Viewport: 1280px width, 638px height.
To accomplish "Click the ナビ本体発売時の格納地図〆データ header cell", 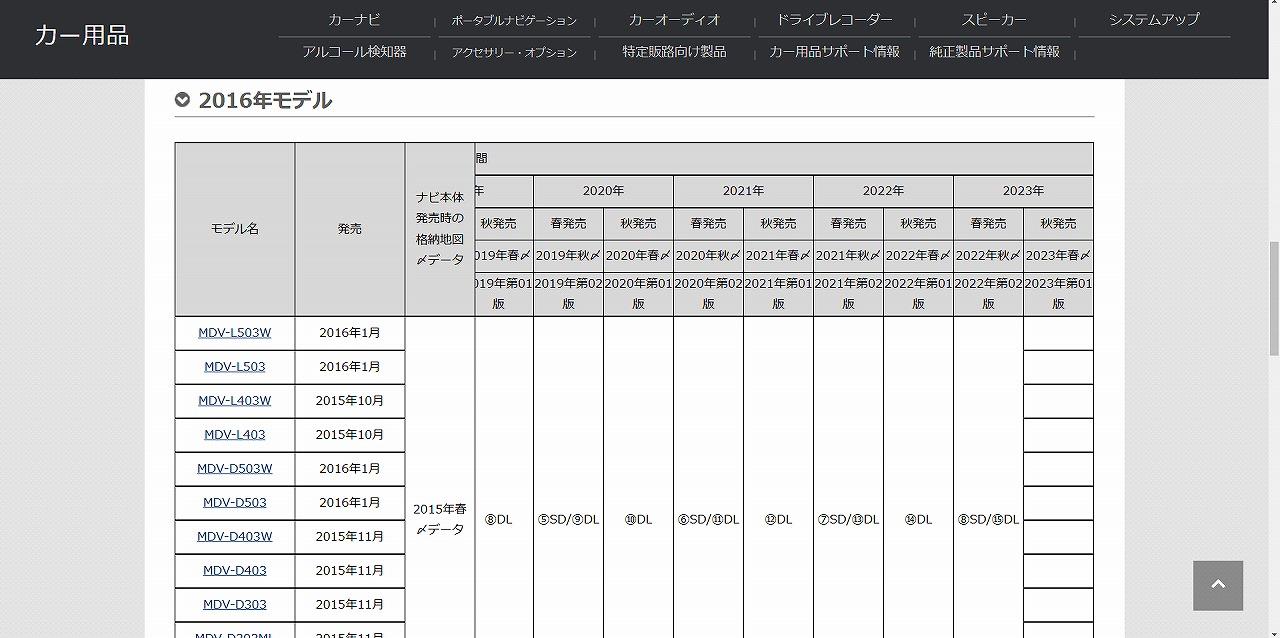I will point(440,229).
